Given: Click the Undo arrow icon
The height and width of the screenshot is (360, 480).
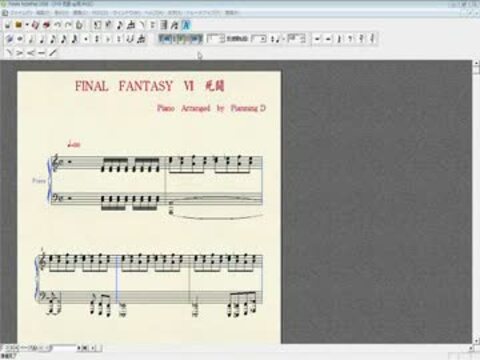Looking at the screenshot, I should coord(57,25).
